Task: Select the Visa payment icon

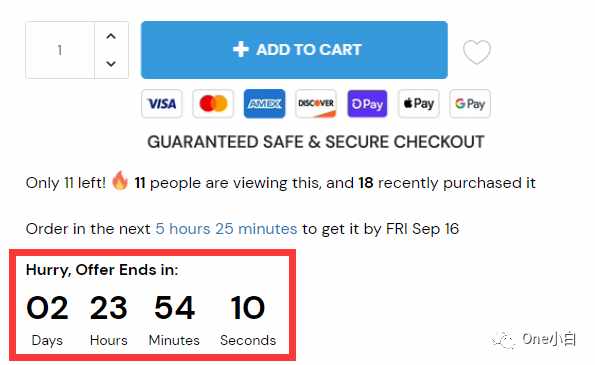Action: click(162, 104)
